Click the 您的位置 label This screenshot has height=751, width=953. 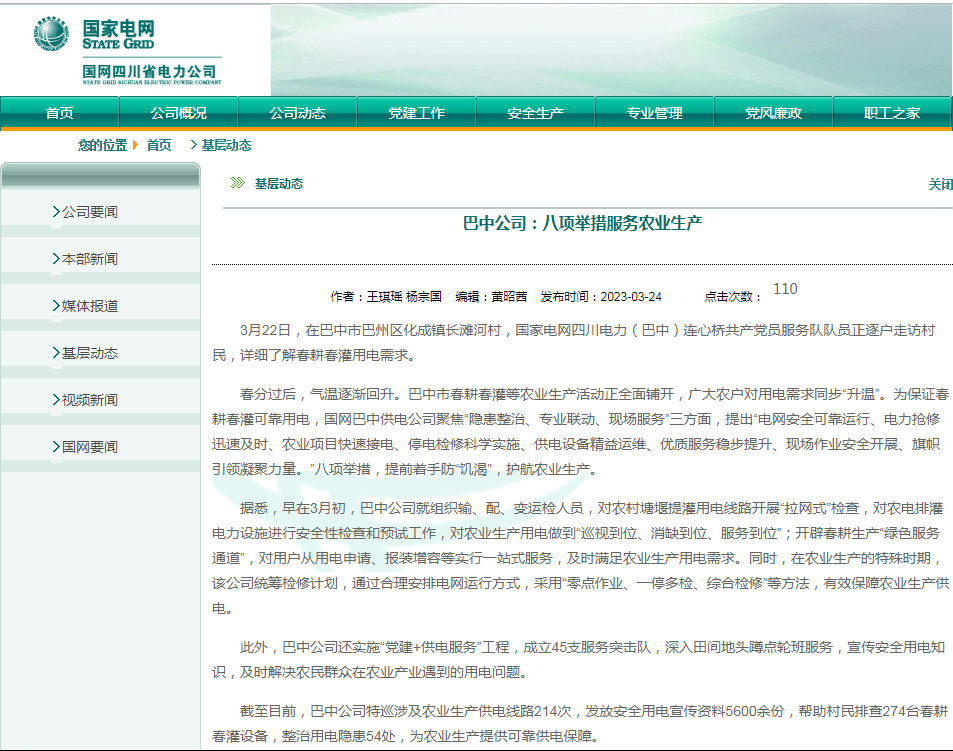click(x=102, y=145)
